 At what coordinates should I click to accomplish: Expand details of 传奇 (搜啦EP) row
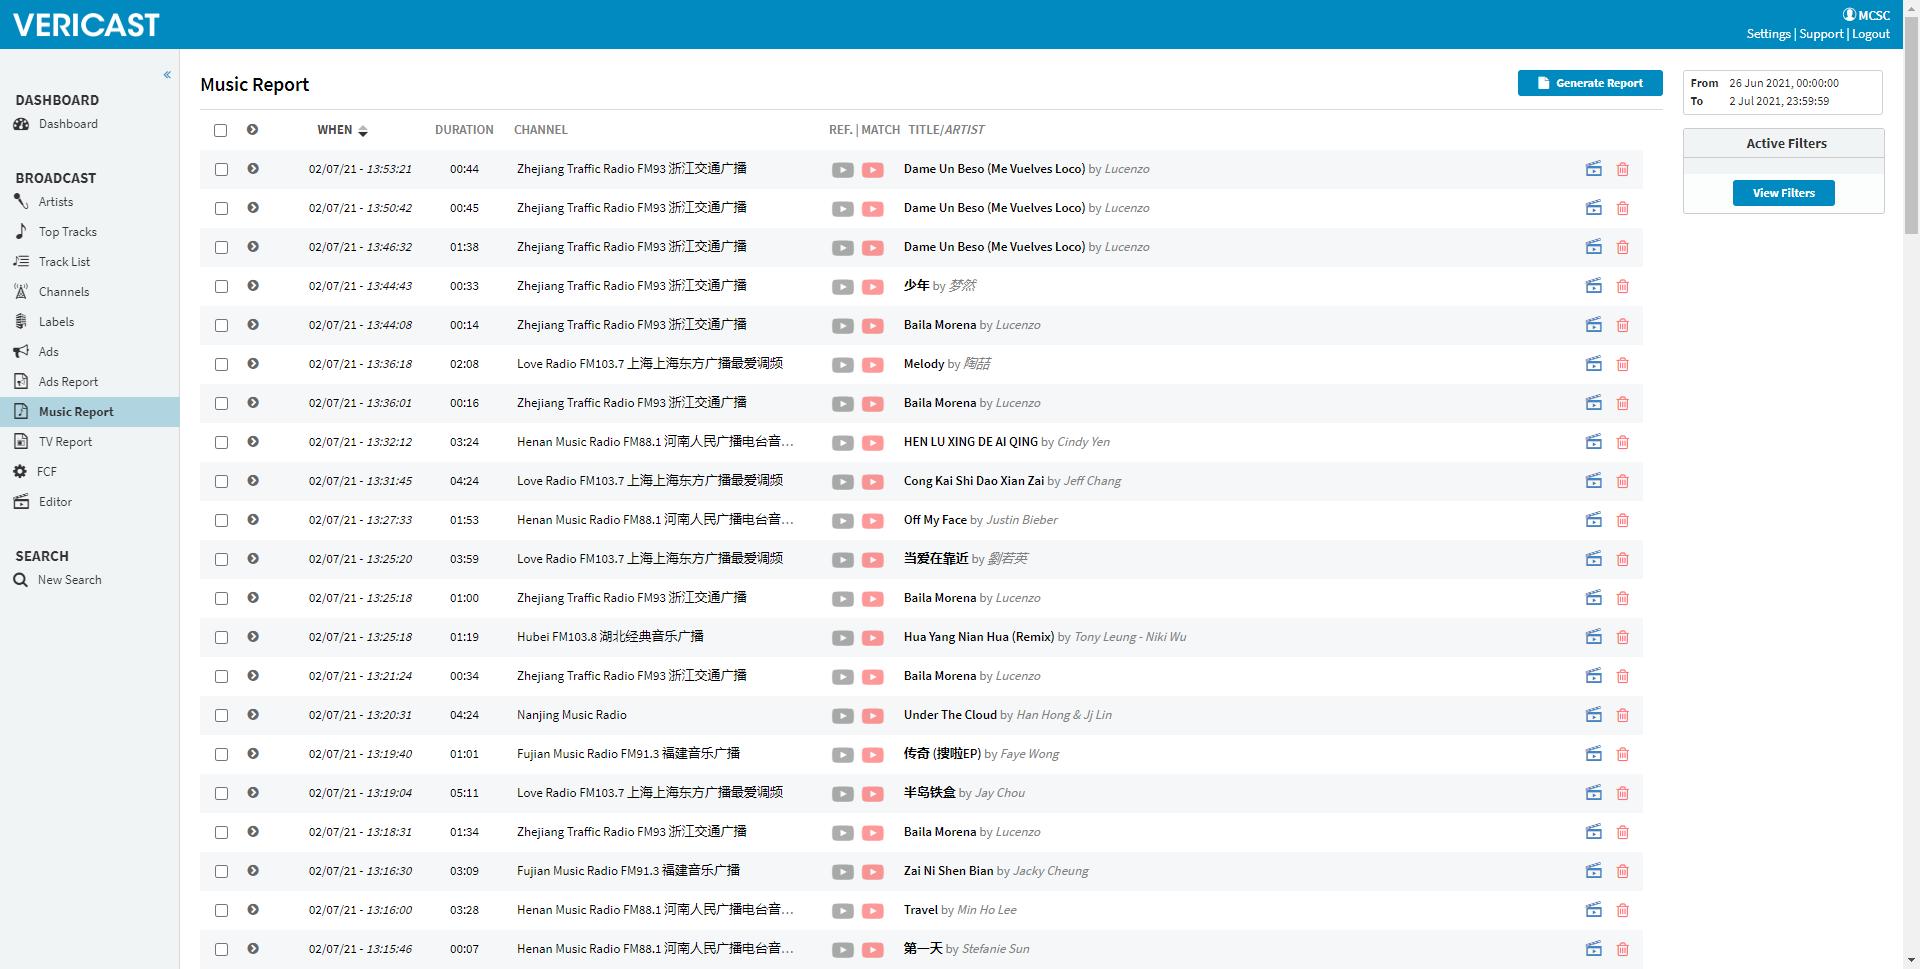(x=253, y=753)
